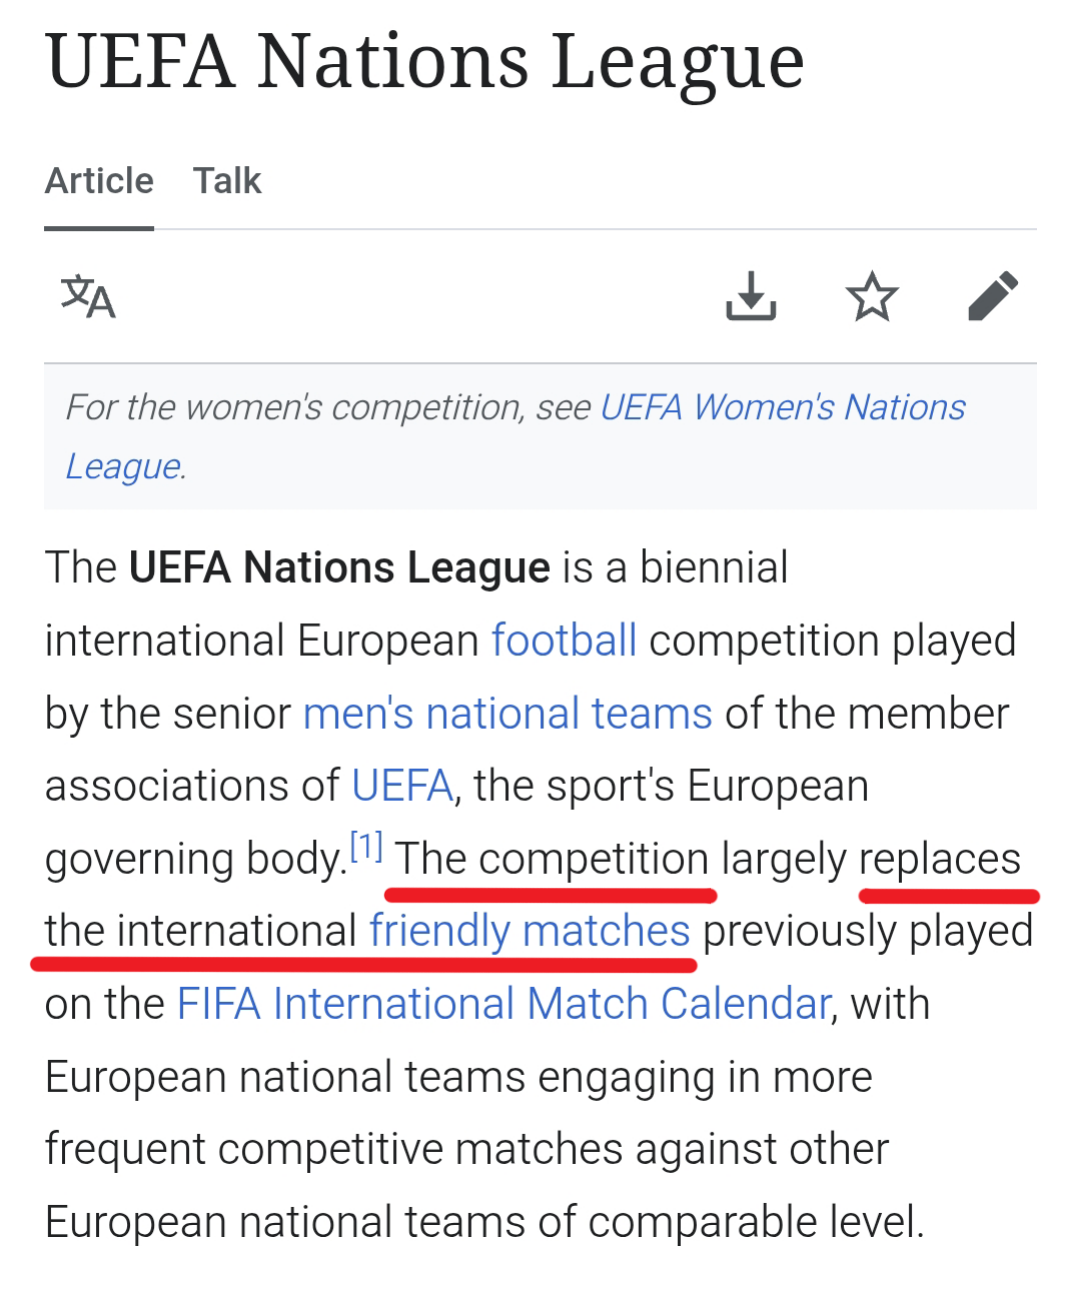Click the word 'biennial' in first sentence
The height and width of the screenshot is (1303, 1080).
coord(714,567)
